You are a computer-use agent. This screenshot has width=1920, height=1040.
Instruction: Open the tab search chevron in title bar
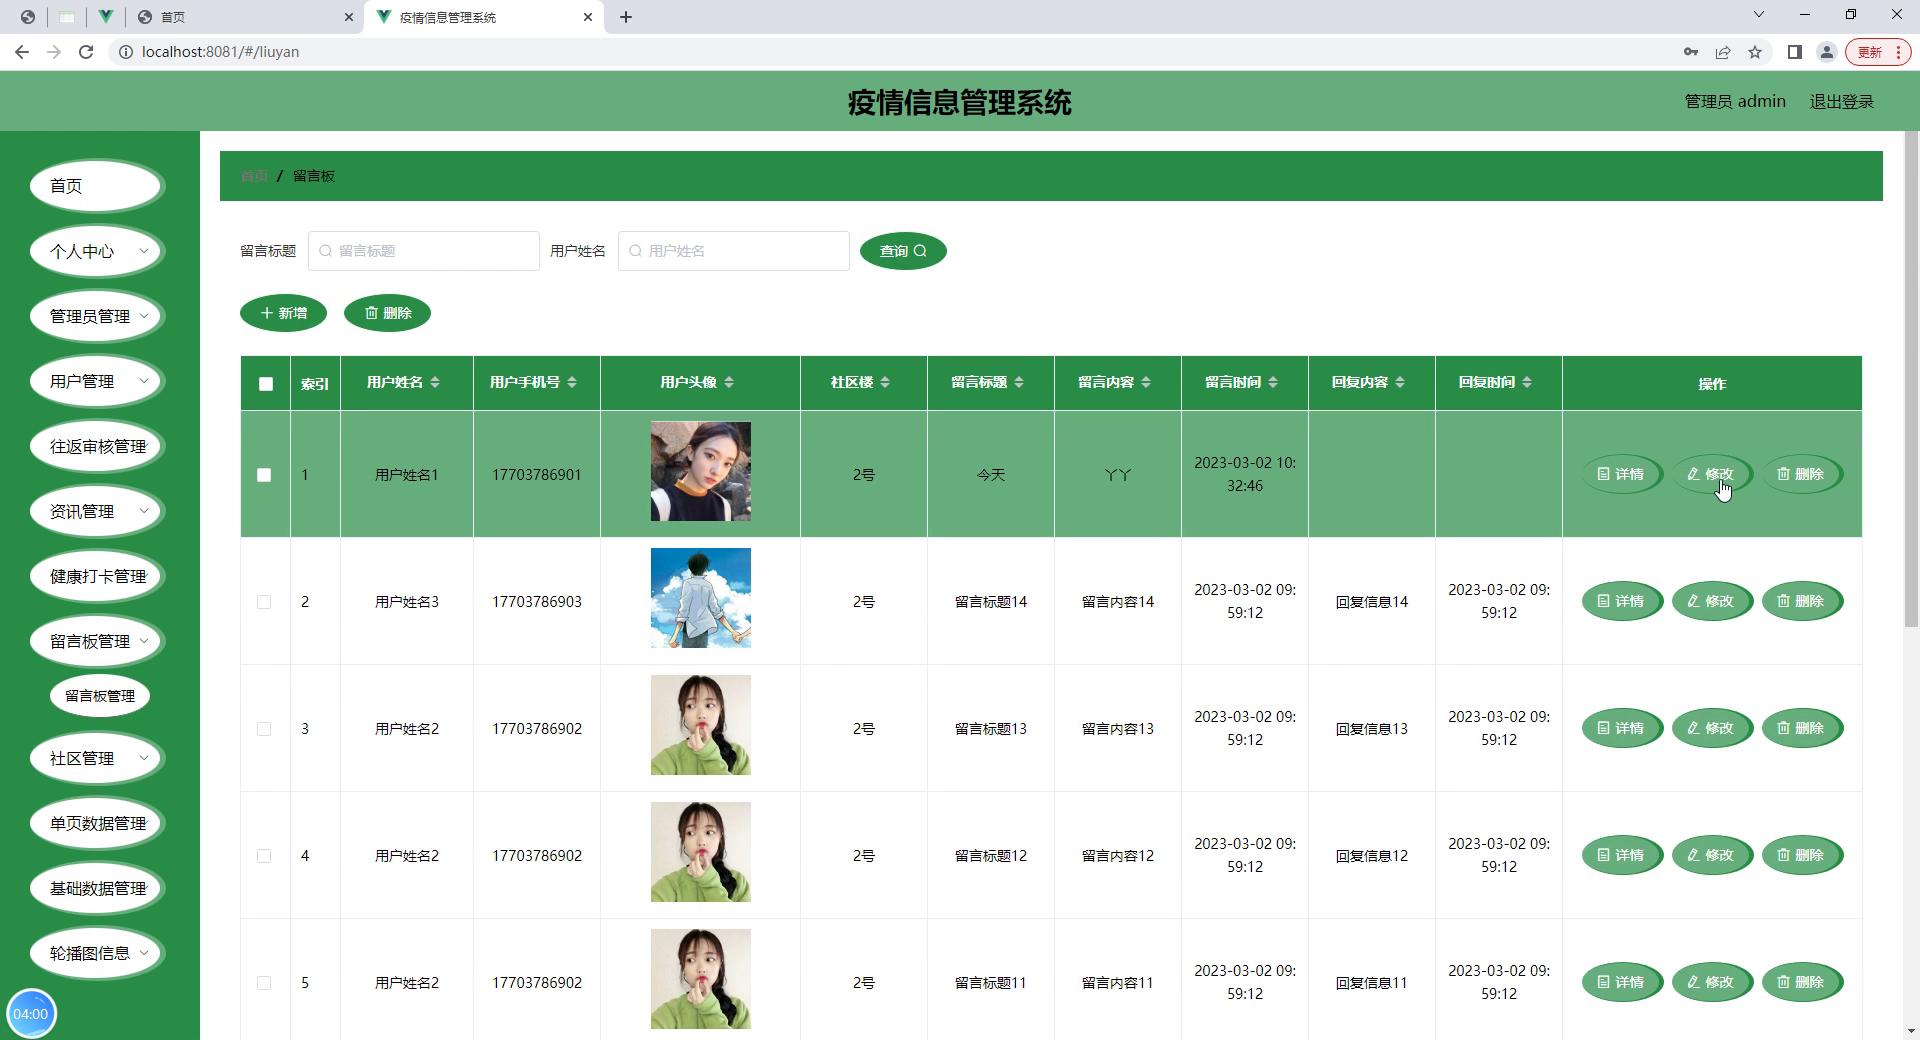click(1759, 14)
